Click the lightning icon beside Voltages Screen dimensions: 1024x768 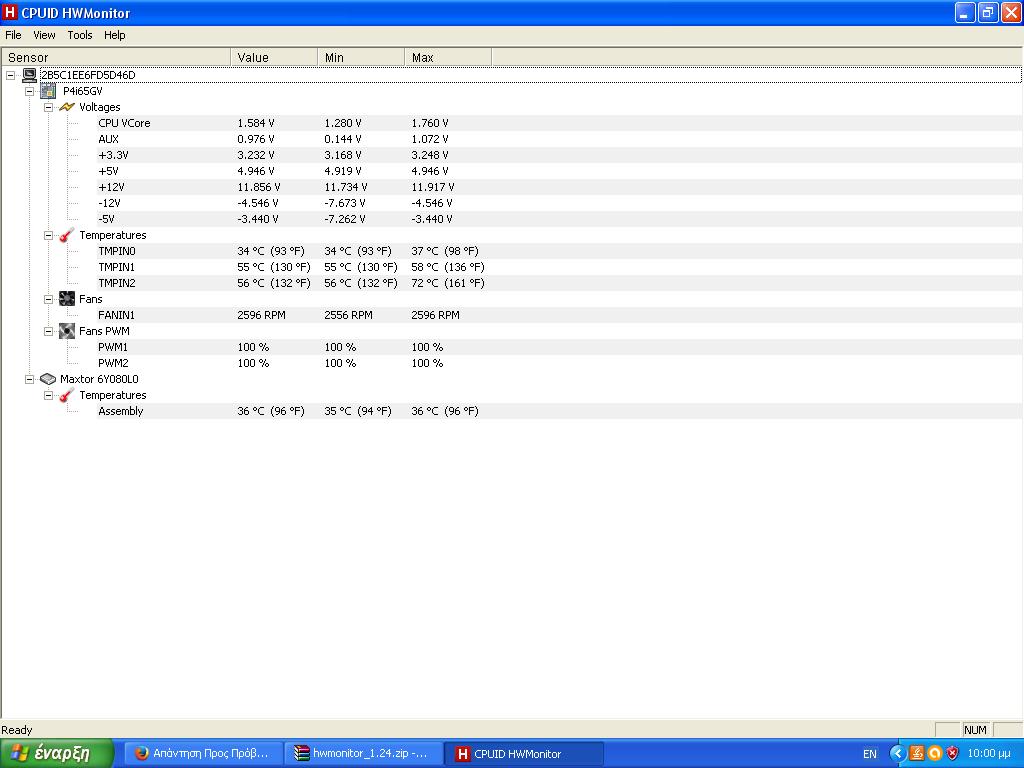[67, 107]
